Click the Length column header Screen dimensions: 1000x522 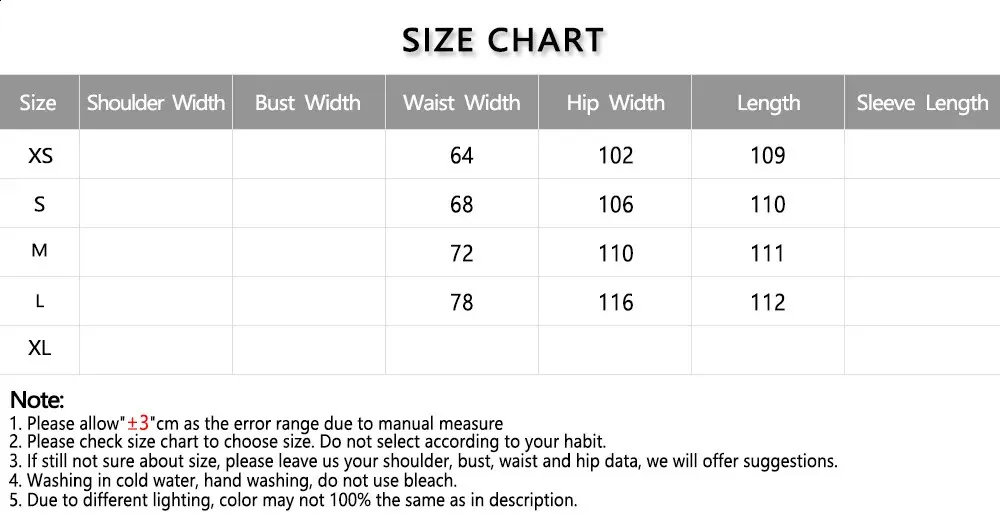[x=768, y=103]
